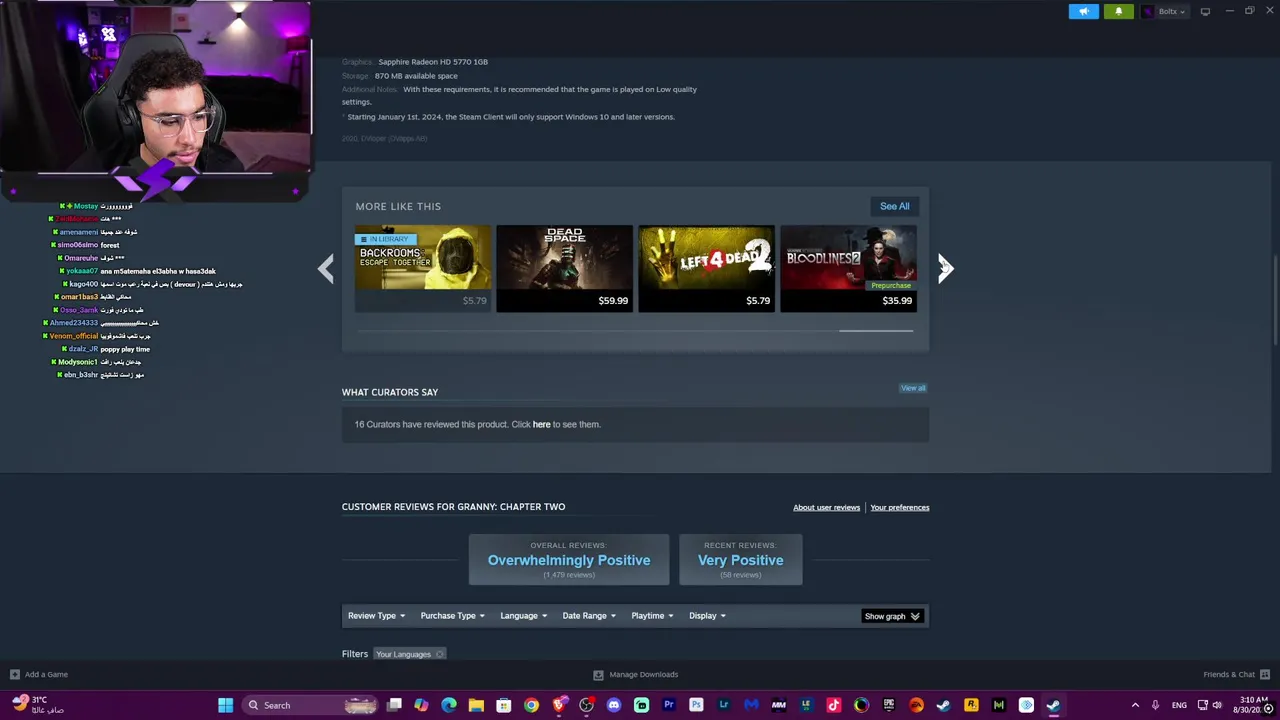The image size is (1280, 720).
Task: Open Manage Downloads
Action: coord(635,674)
